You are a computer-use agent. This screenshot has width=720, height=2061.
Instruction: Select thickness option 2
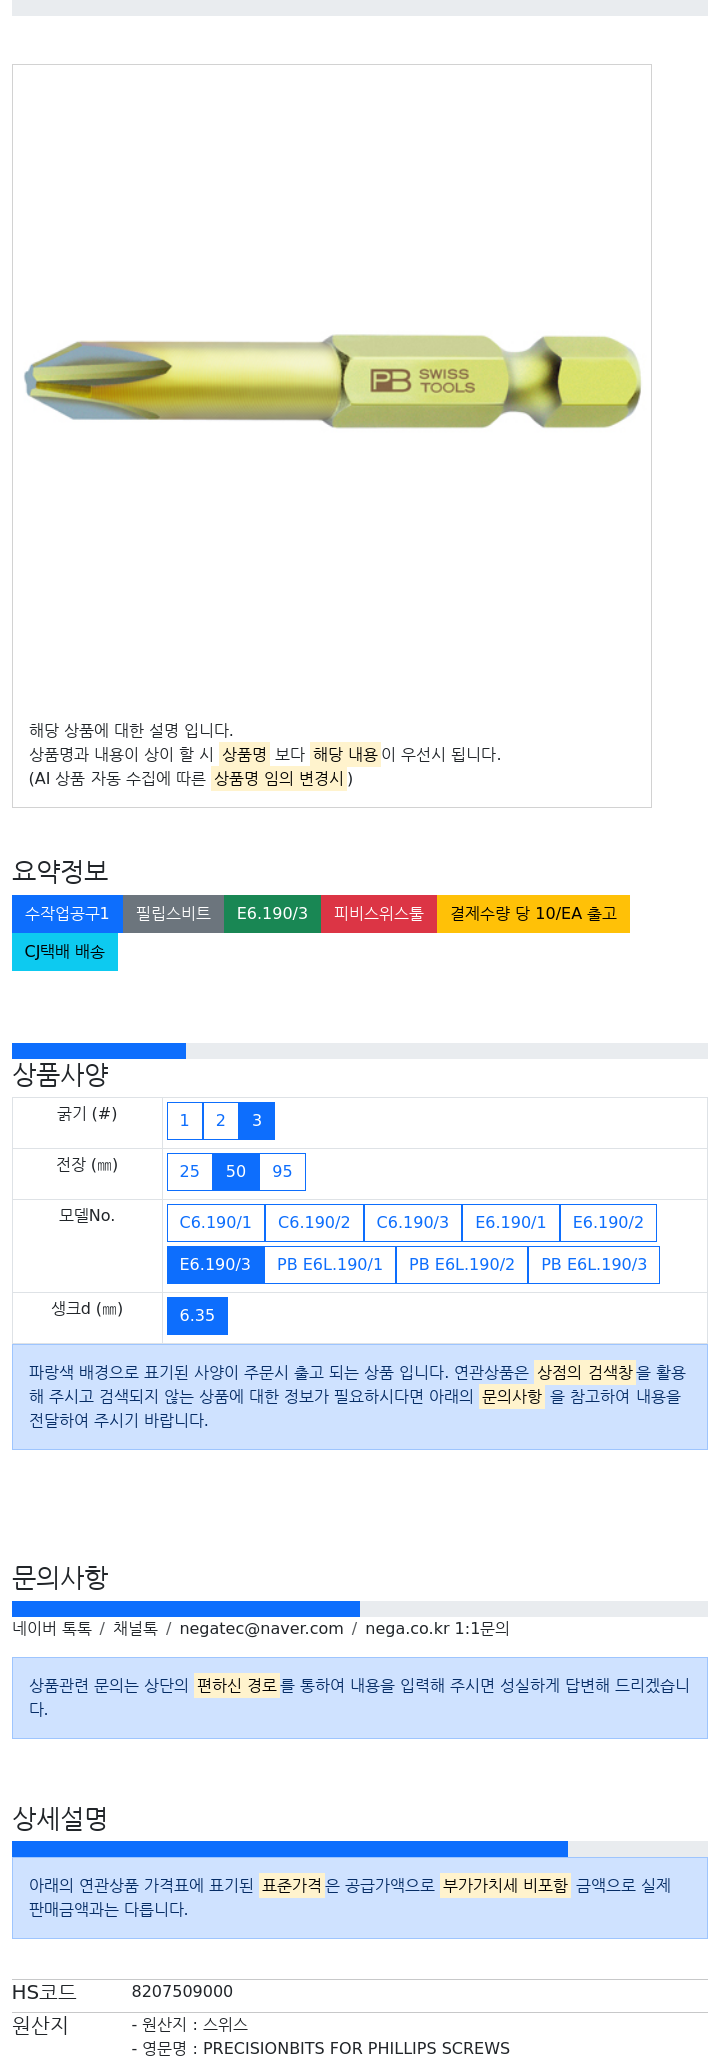click(x=221, y=1121)
